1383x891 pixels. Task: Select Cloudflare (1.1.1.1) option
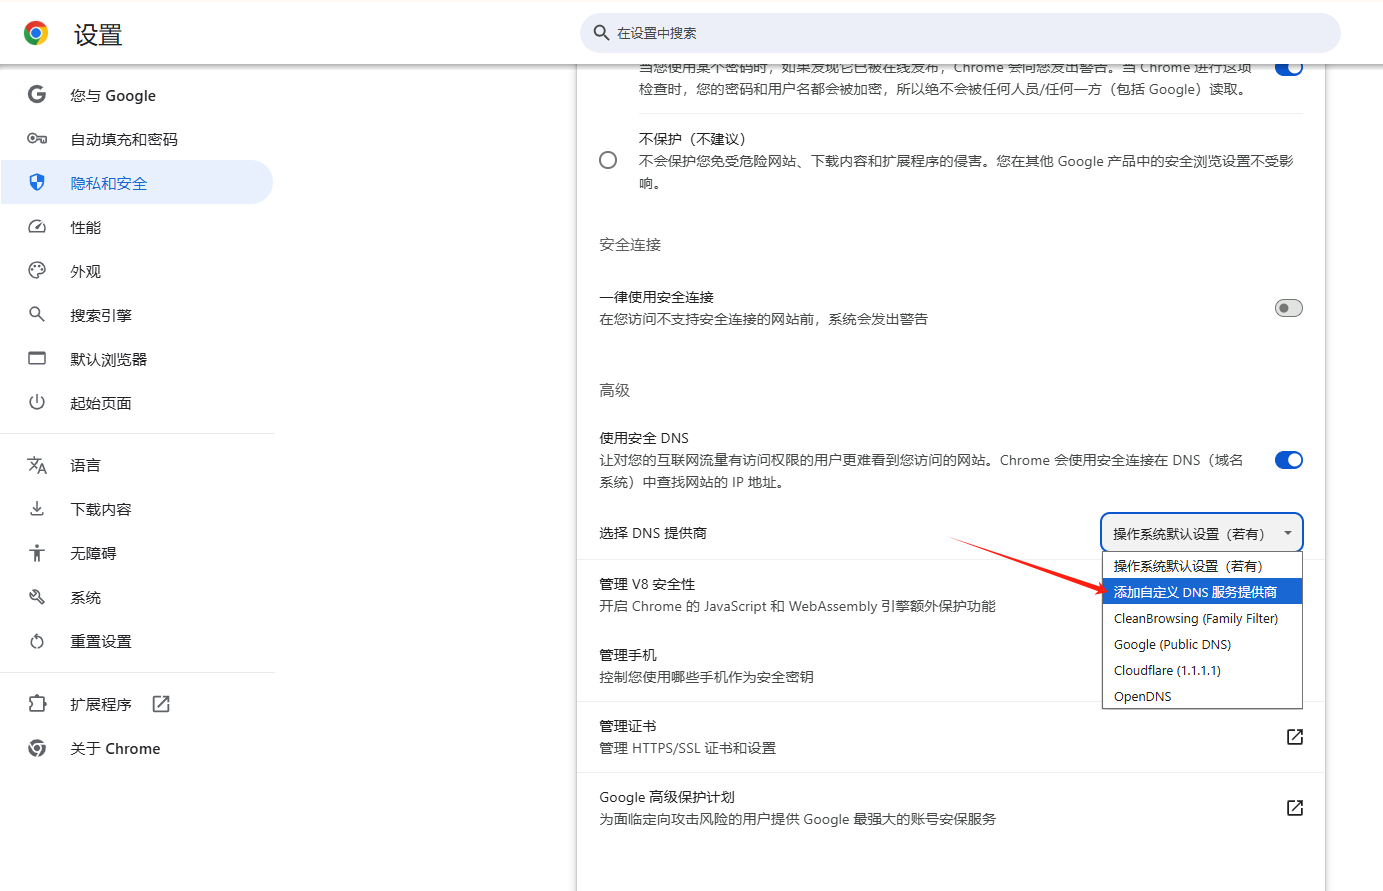1202,670
